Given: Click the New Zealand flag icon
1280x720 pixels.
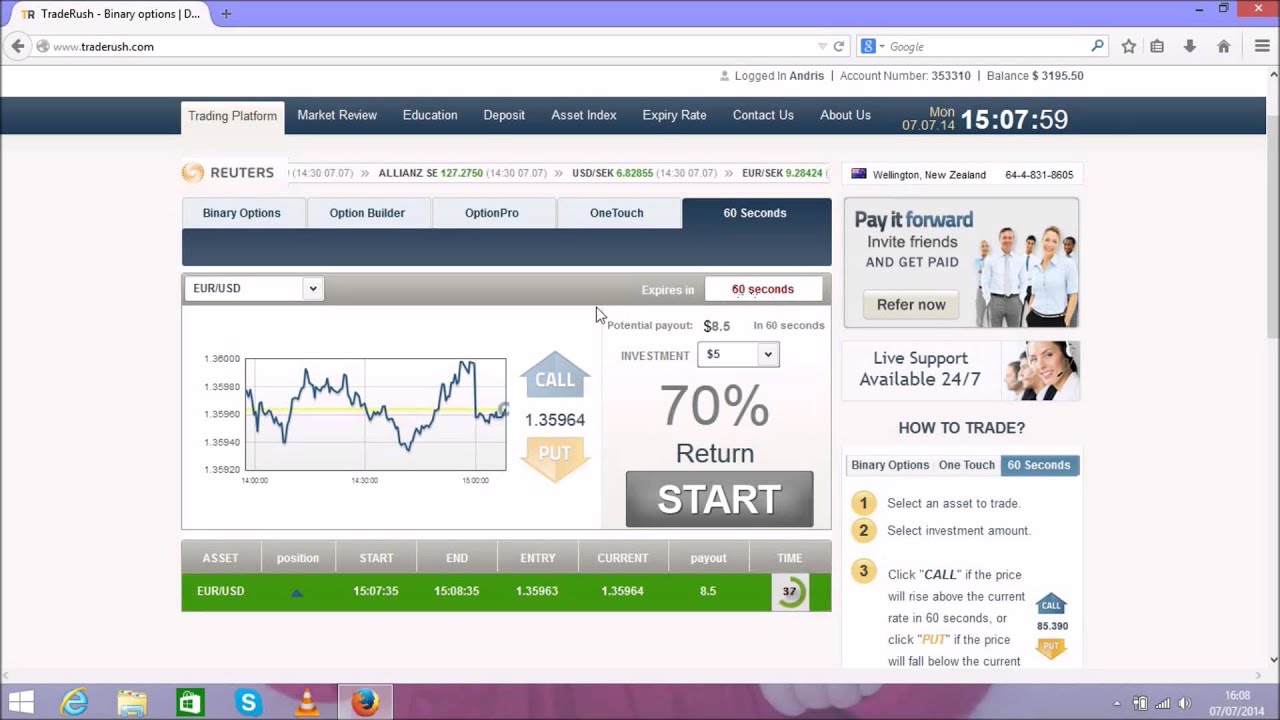Looking at the screenshot, I should pos(858,174).
